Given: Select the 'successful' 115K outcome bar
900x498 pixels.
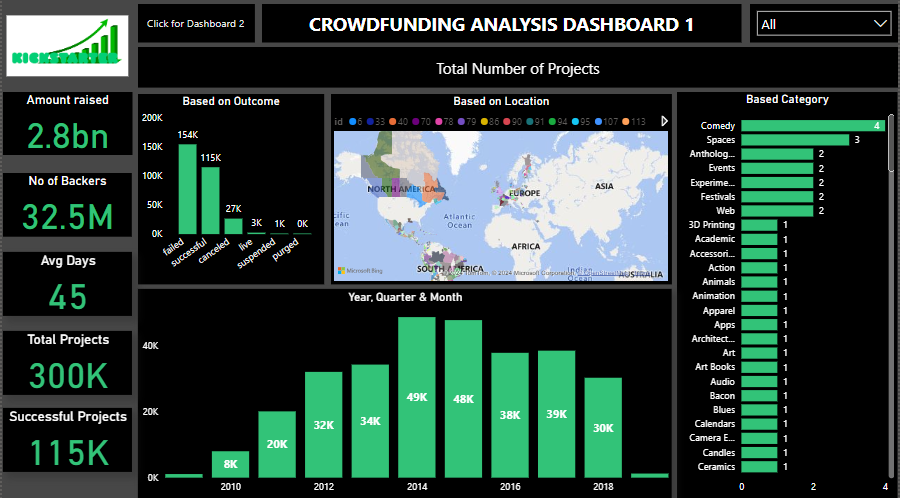Looking at the screenshot, I should [210, 200].
